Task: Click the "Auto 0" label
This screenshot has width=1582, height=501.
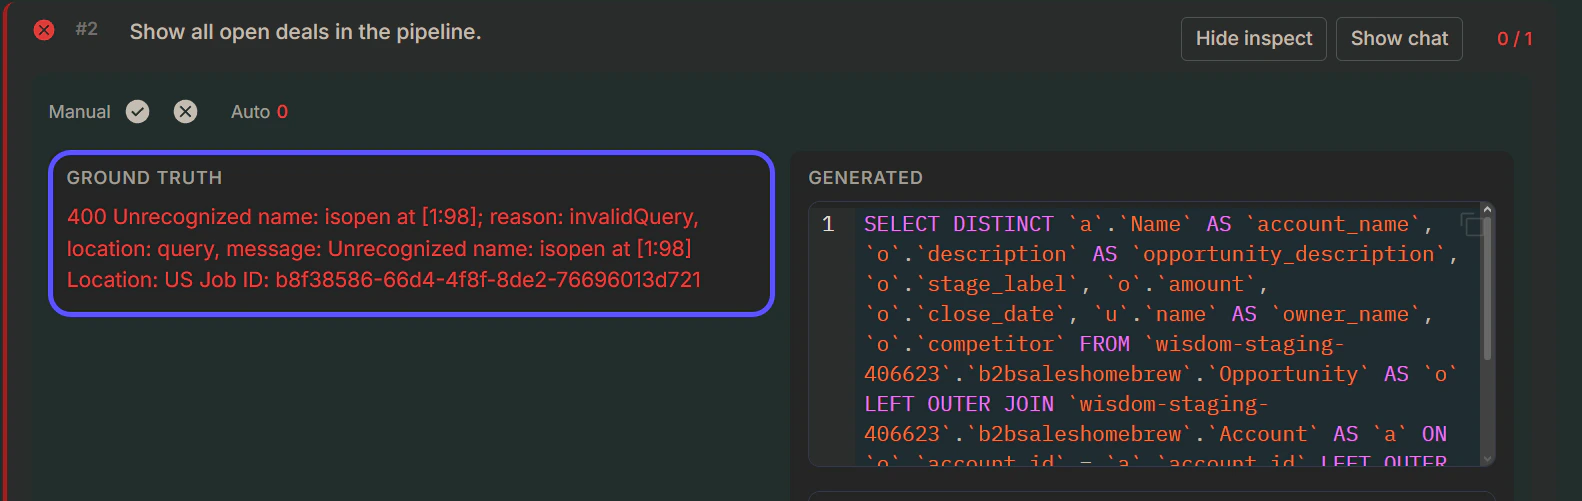Action: 259,112
